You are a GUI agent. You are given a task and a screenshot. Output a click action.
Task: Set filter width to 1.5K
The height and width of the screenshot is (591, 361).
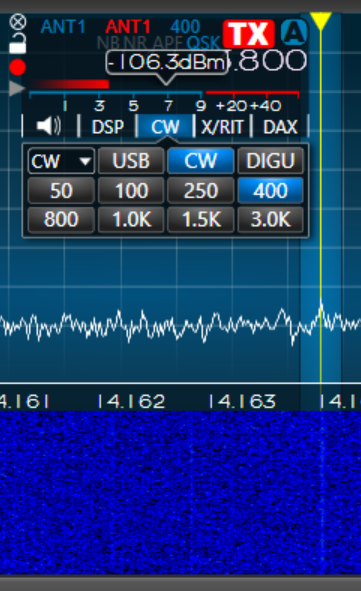(x=200, y=219)
